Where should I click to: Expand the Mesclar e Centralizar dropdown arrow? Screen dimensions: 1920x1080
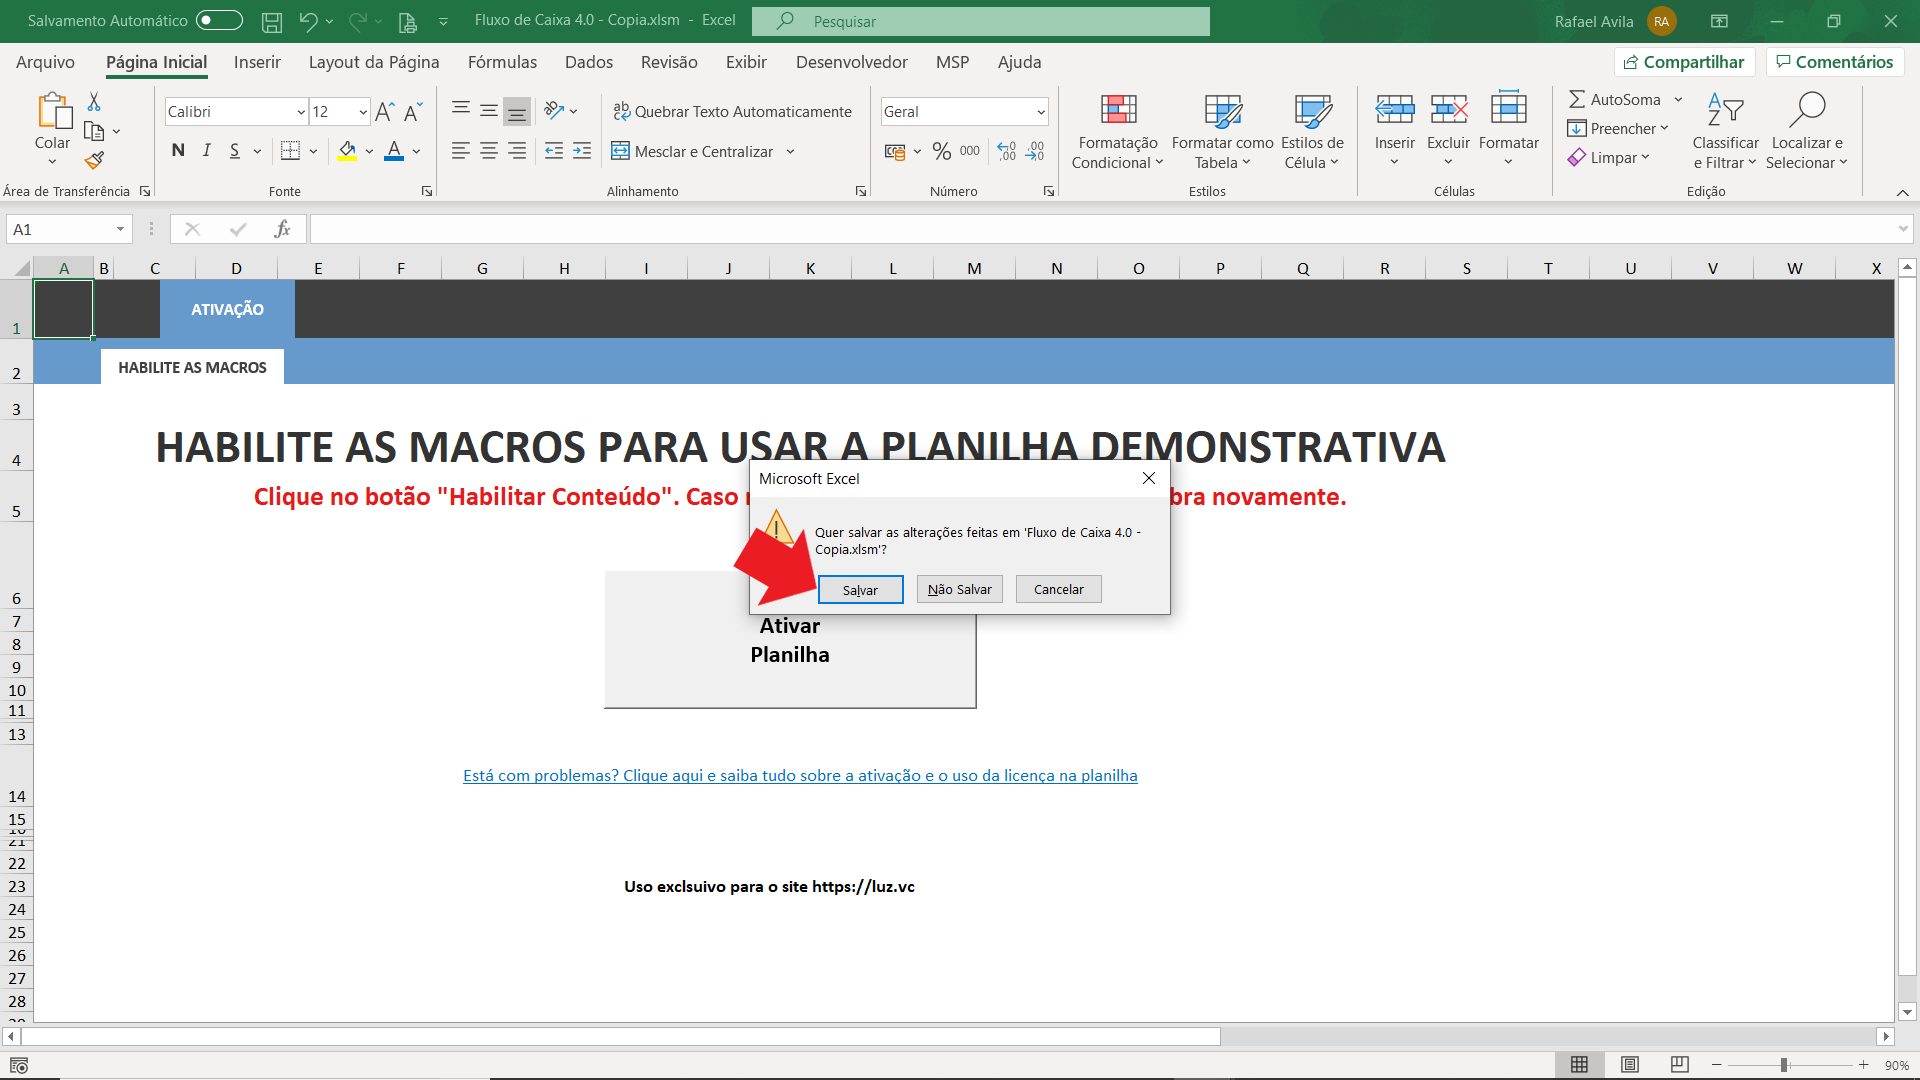coord(790,152)
